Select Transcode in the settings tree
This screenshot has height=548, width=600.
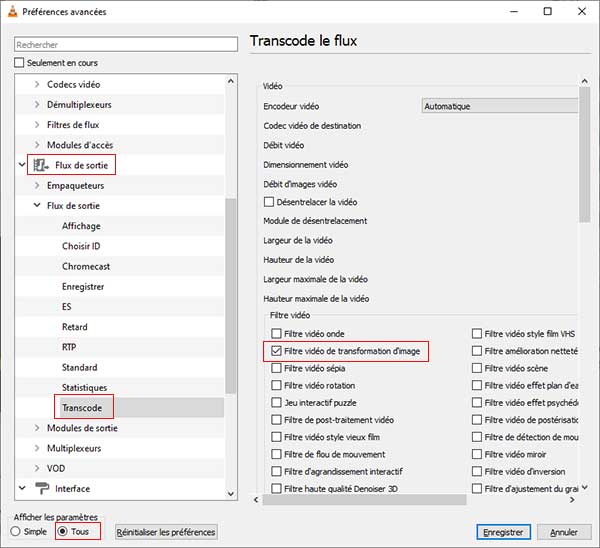pos(82,408)
